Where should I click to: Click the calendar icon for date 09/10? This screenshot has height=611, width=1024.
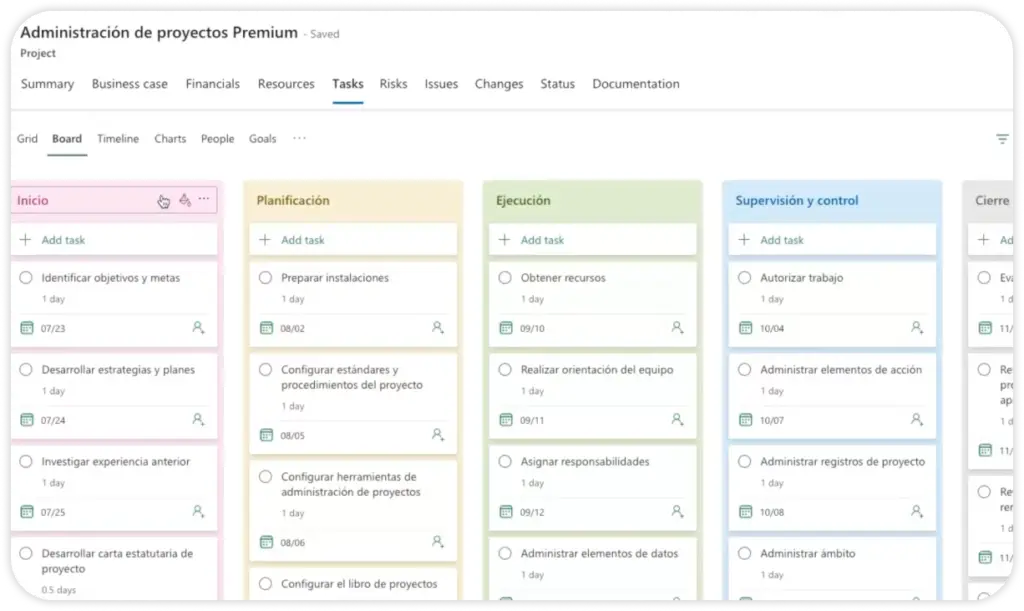tap(506, 328)
